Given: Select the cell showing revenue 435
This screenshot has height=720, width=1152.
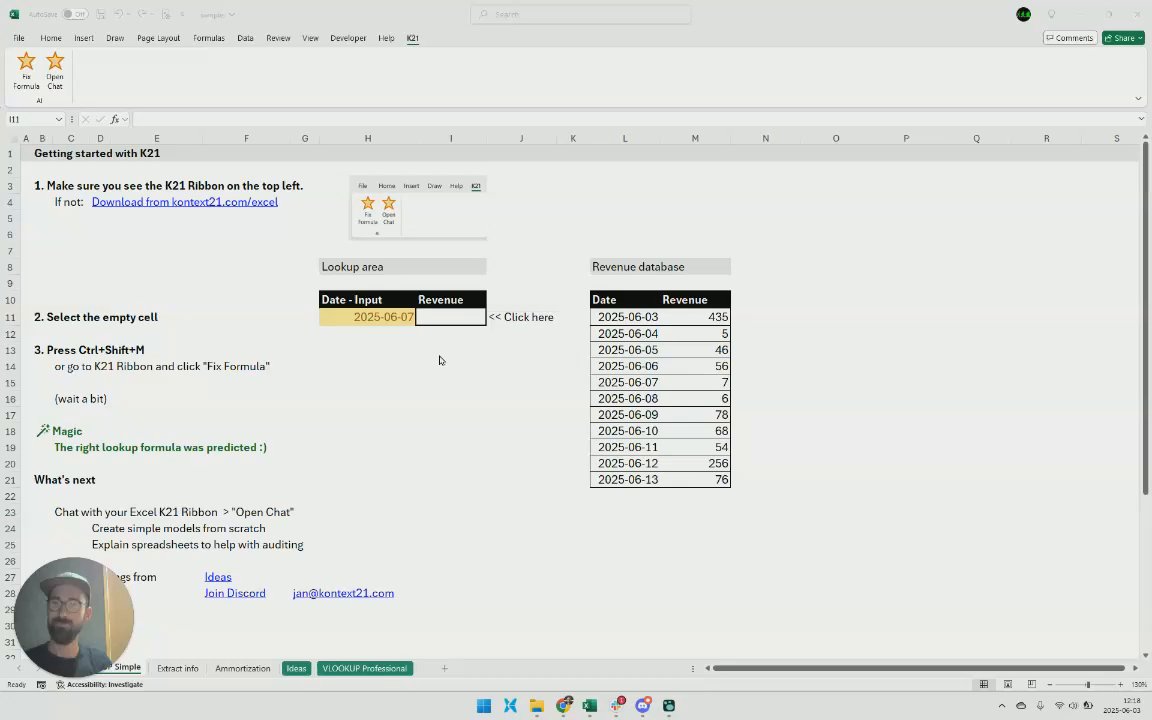Looking at the screenshot, I should pos(695,317).
